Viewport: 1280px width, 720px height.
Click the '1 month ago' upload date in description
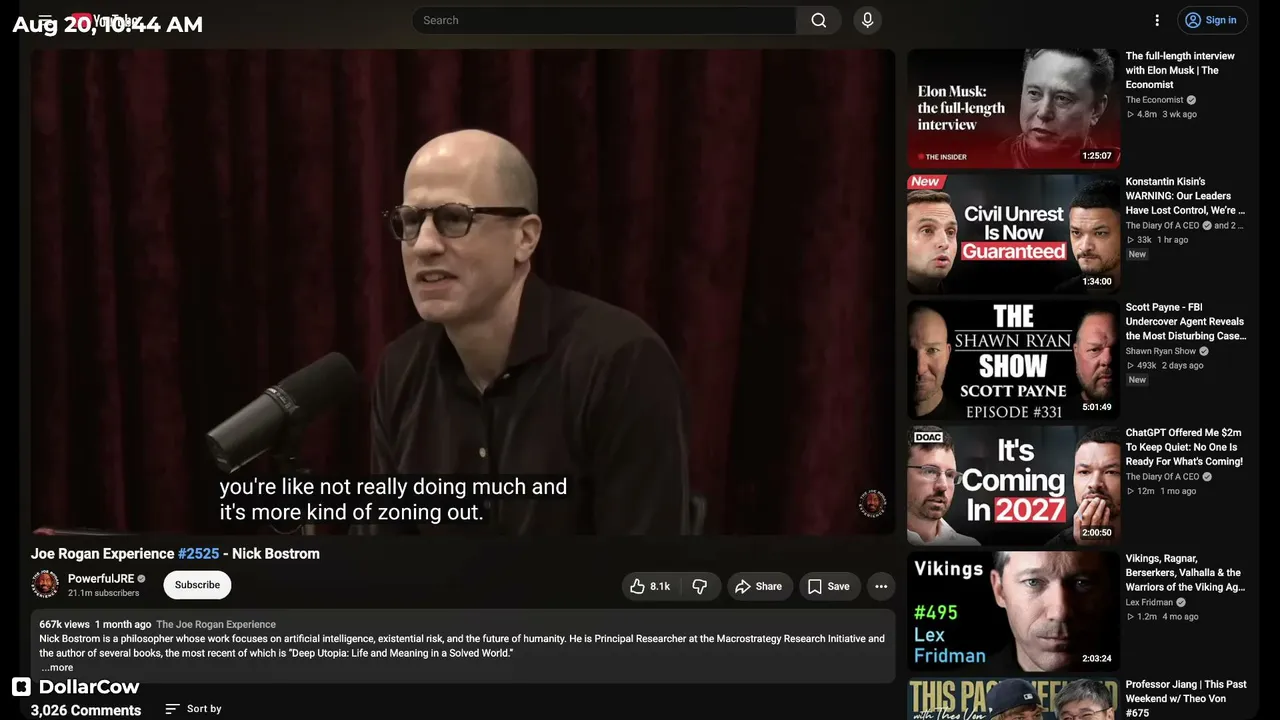(x=123, y=625)
